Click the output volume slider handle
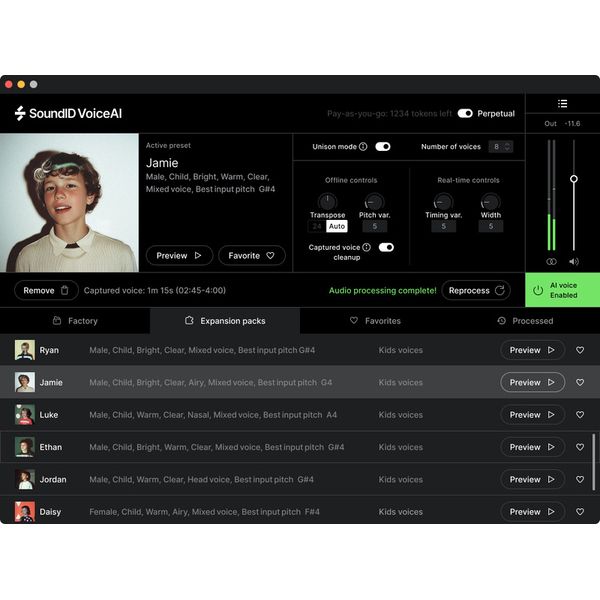600x600 pixels. 574,179
